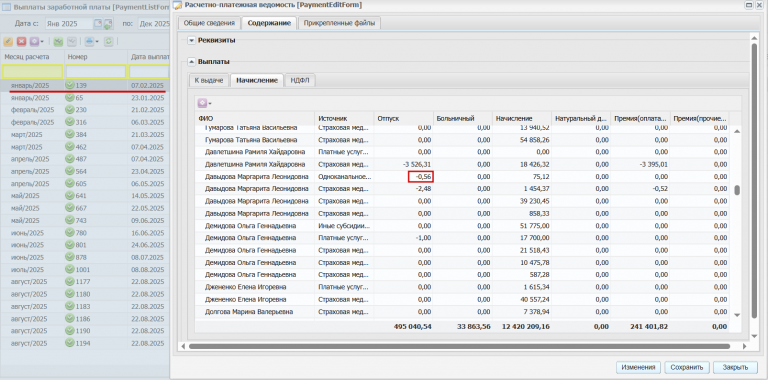The image size is (768, 380).
Task: Select the Содержание tab
Action: 269,23
